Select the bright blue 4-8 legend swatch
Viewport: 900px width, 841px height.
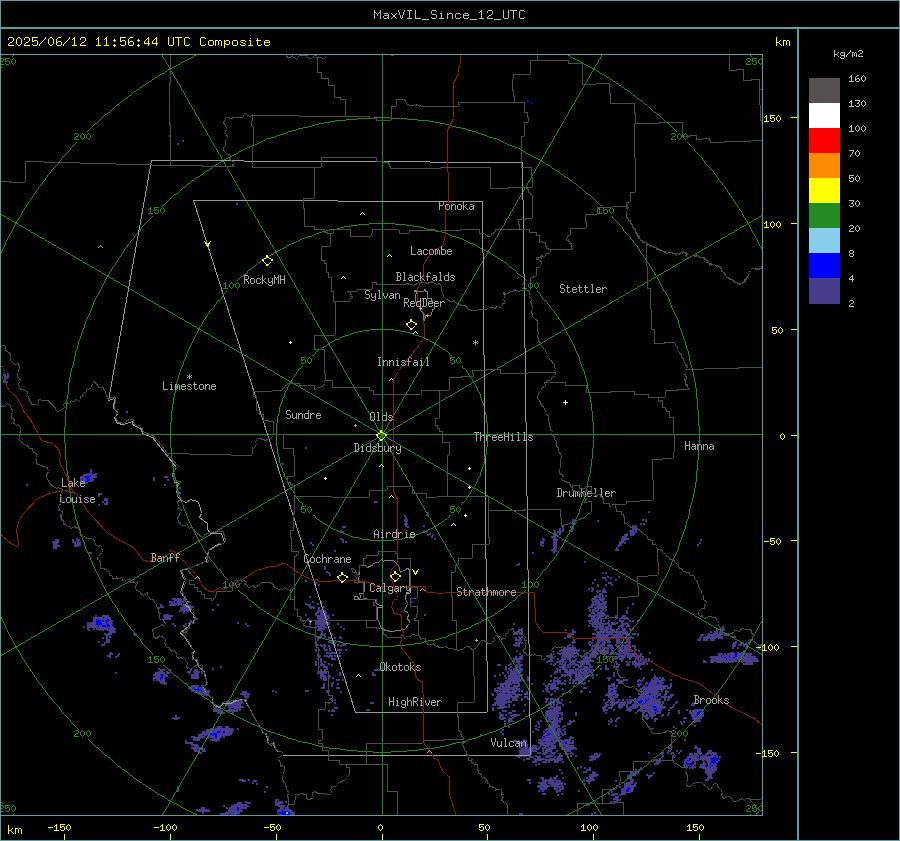click(824, 266)
